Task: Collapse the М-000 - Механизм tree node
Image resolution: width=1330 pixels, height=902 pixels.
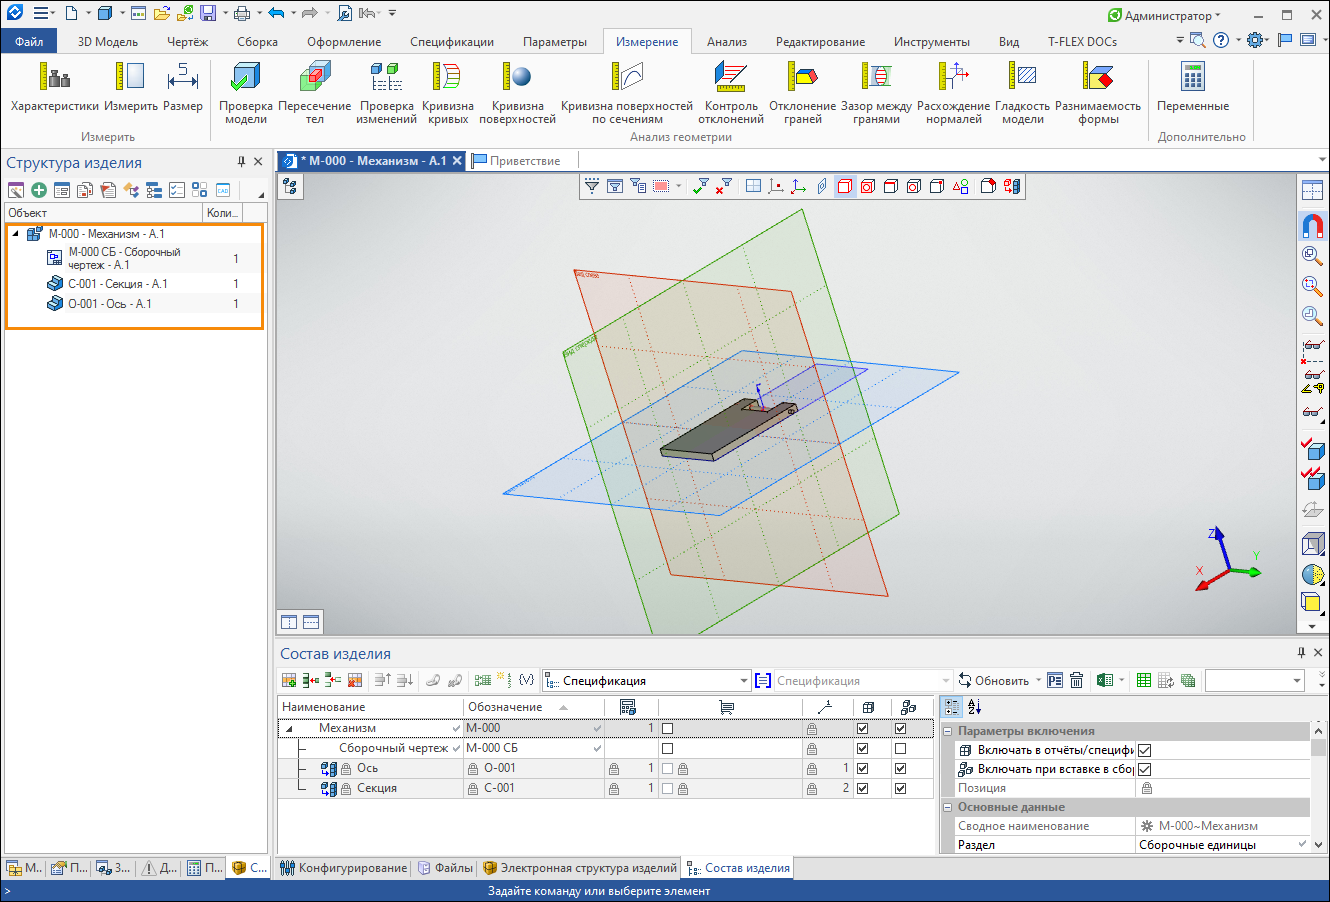Action: [16, 234]
